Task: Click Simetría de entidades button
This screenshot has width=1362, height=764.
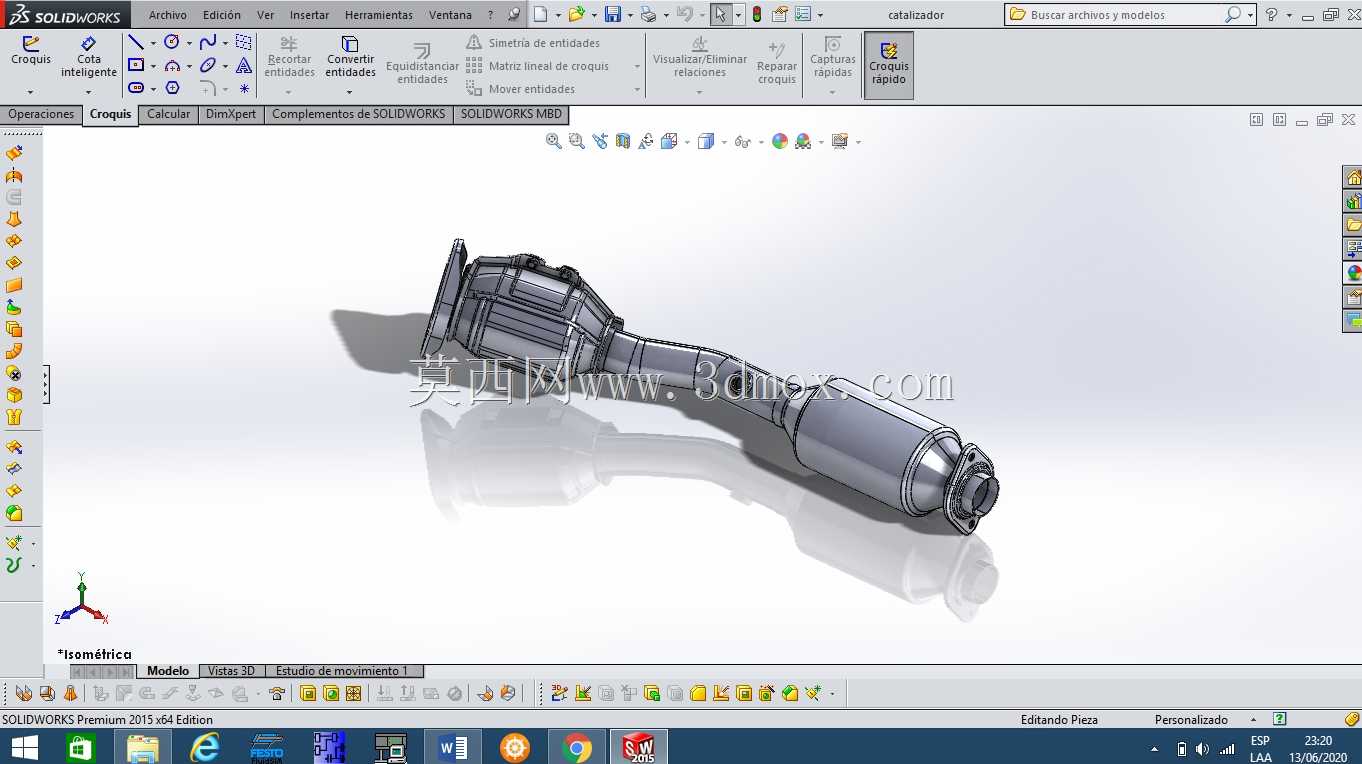Action: (x=534, y=43)
